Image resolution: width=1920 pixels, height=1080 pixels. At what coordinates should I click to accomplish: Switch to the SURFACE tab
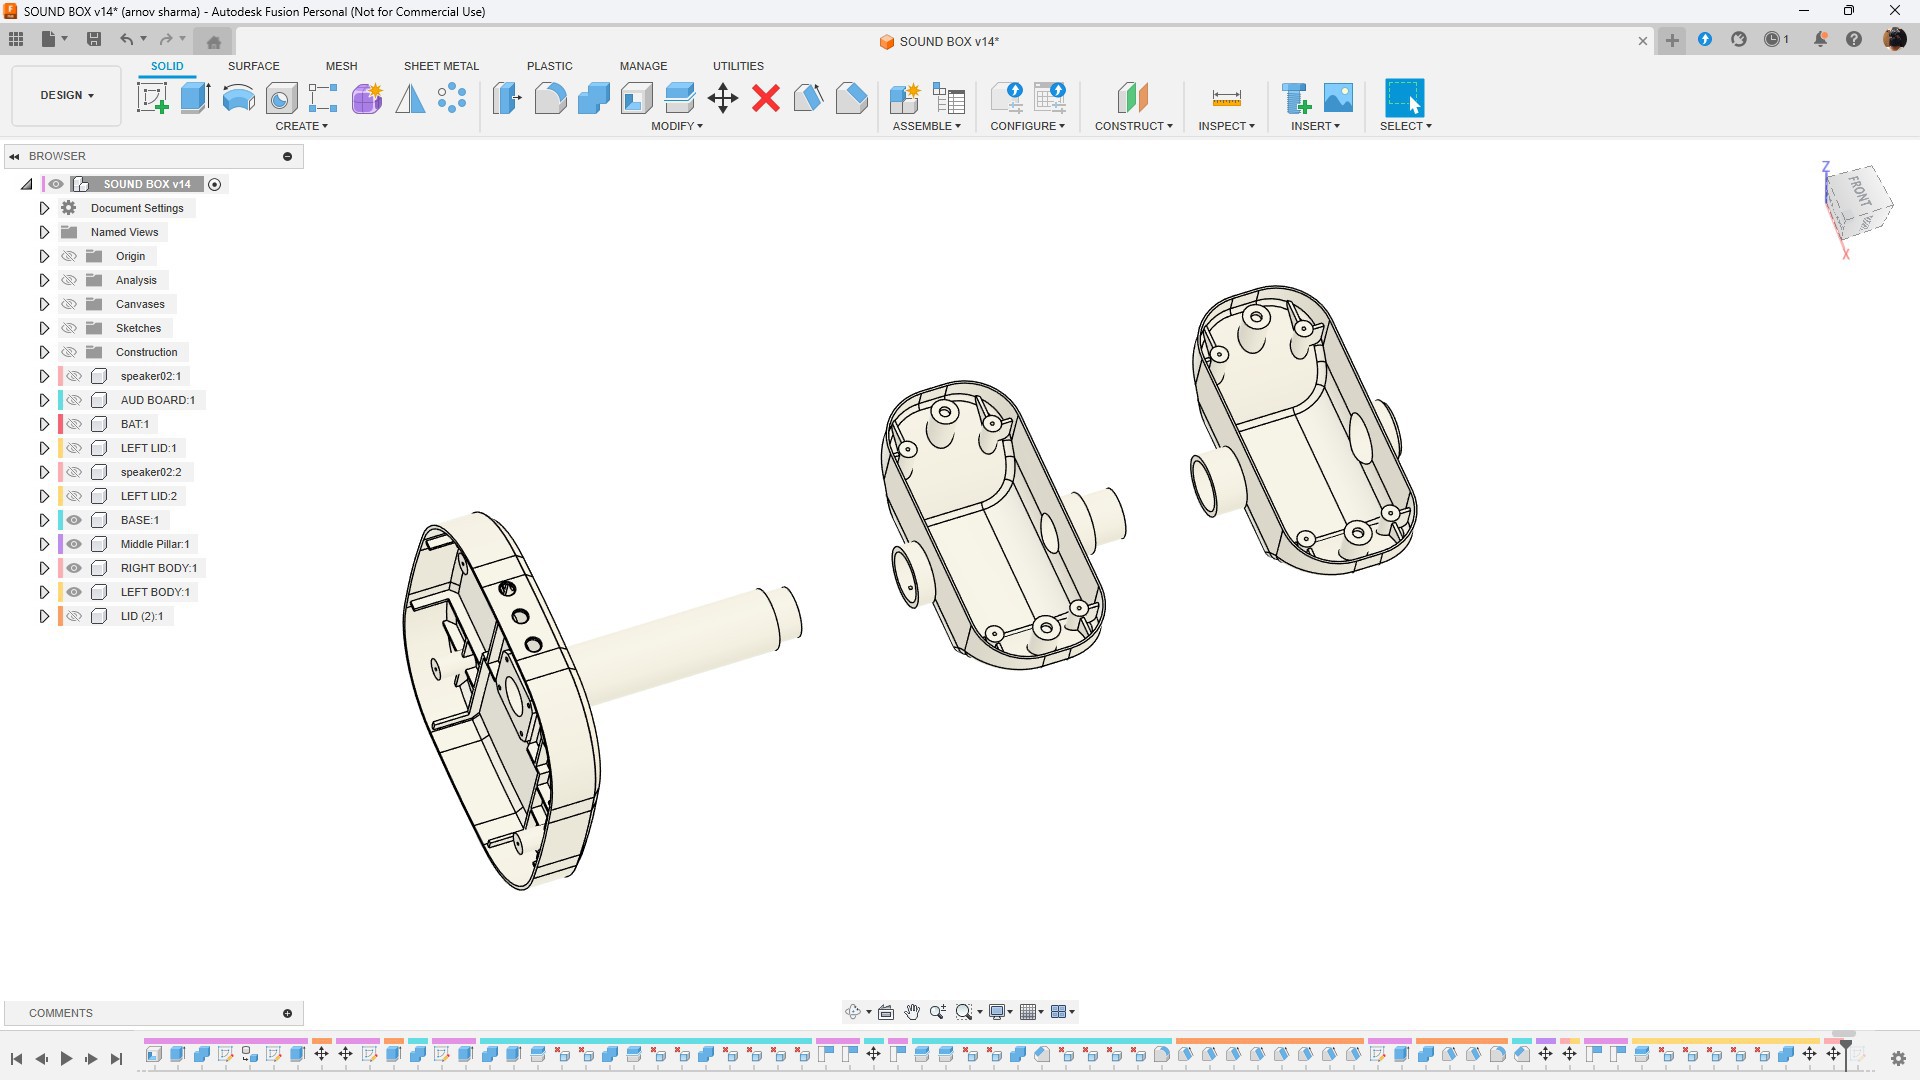click(x=253, y=66)
